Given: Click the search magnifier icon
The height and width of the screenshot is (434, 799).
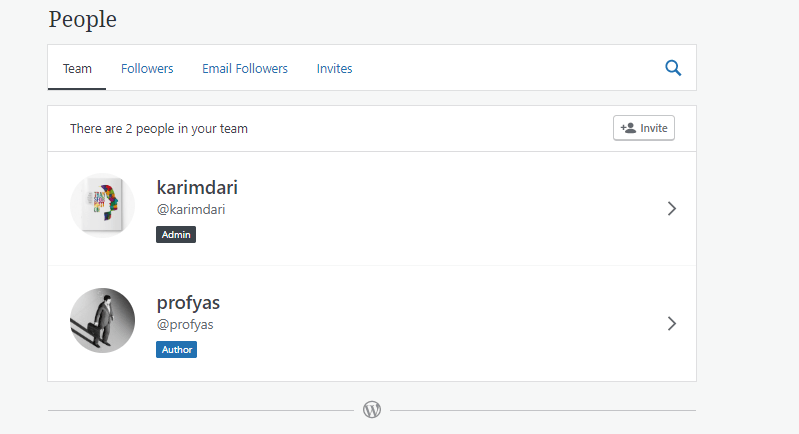Looking at the screenshot, I should coord(673,68).
